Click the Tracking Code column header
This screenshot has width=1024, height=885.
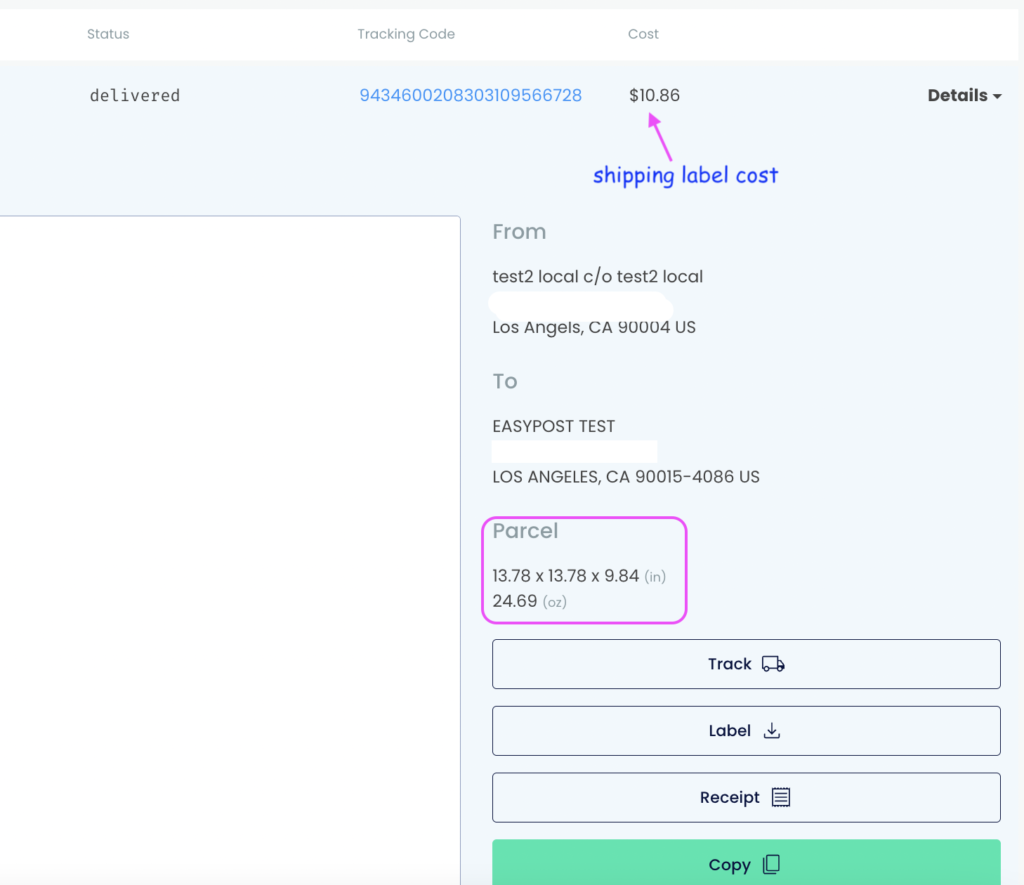[406, 34]
